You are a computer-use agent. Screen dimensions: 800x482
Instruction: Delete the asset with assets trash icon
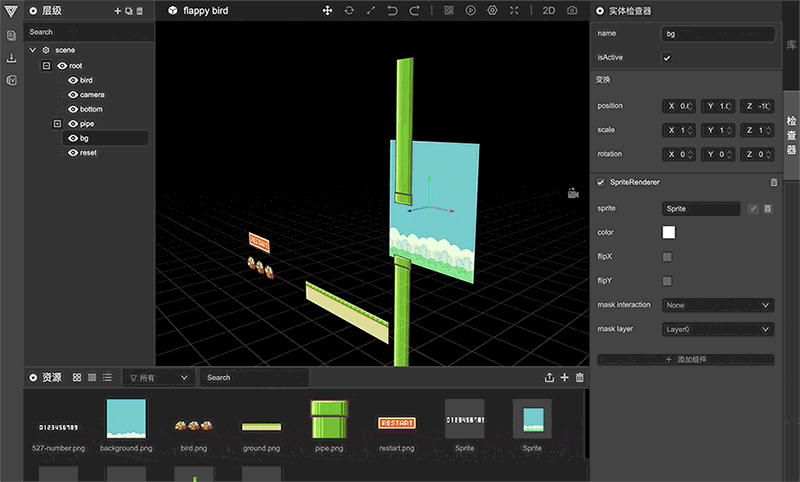coord(580,377)
